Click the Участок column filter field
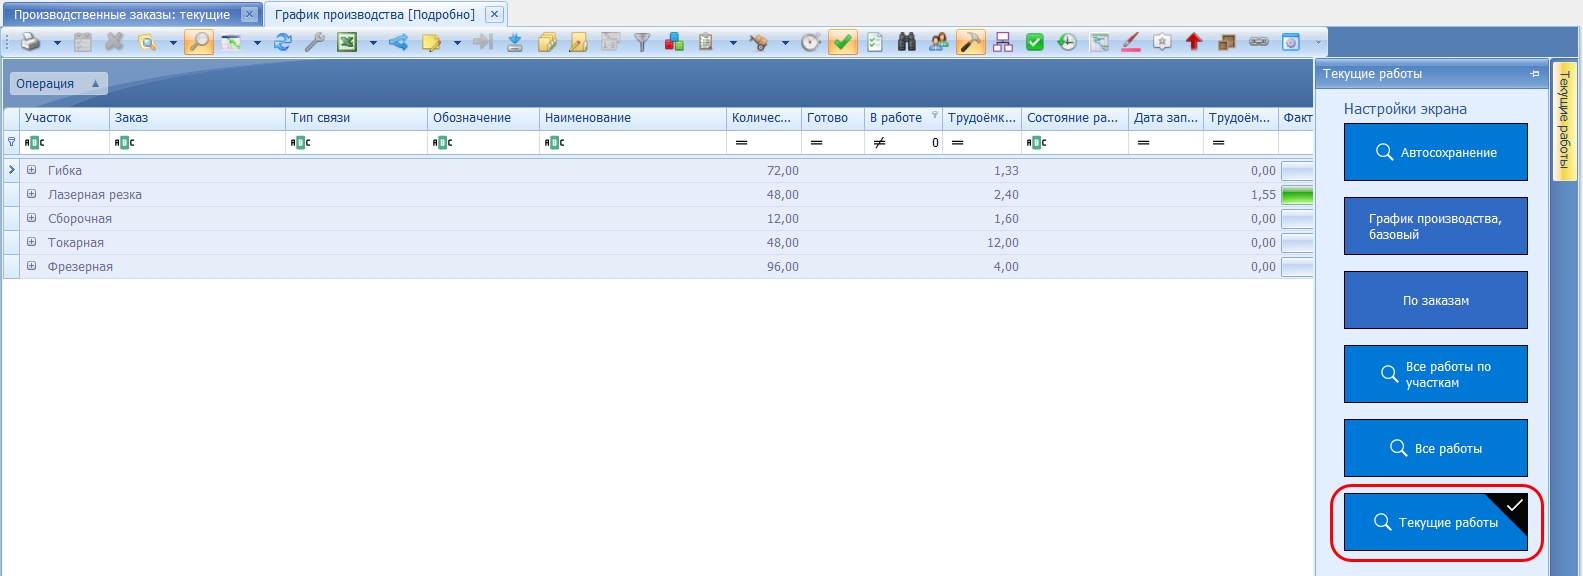 point(65,142)
